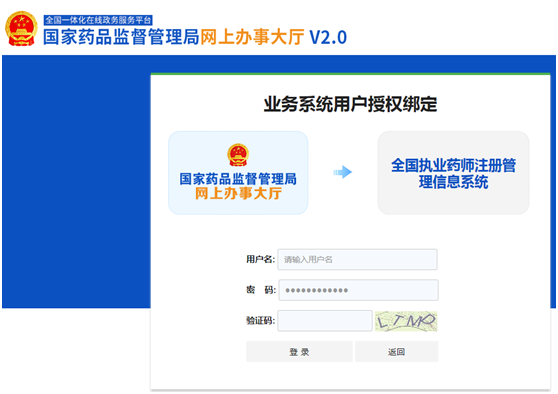The width and height of the screenshot is (558, 394).
Task: Click the national emblem logo in the header
Action: [21, 29]
